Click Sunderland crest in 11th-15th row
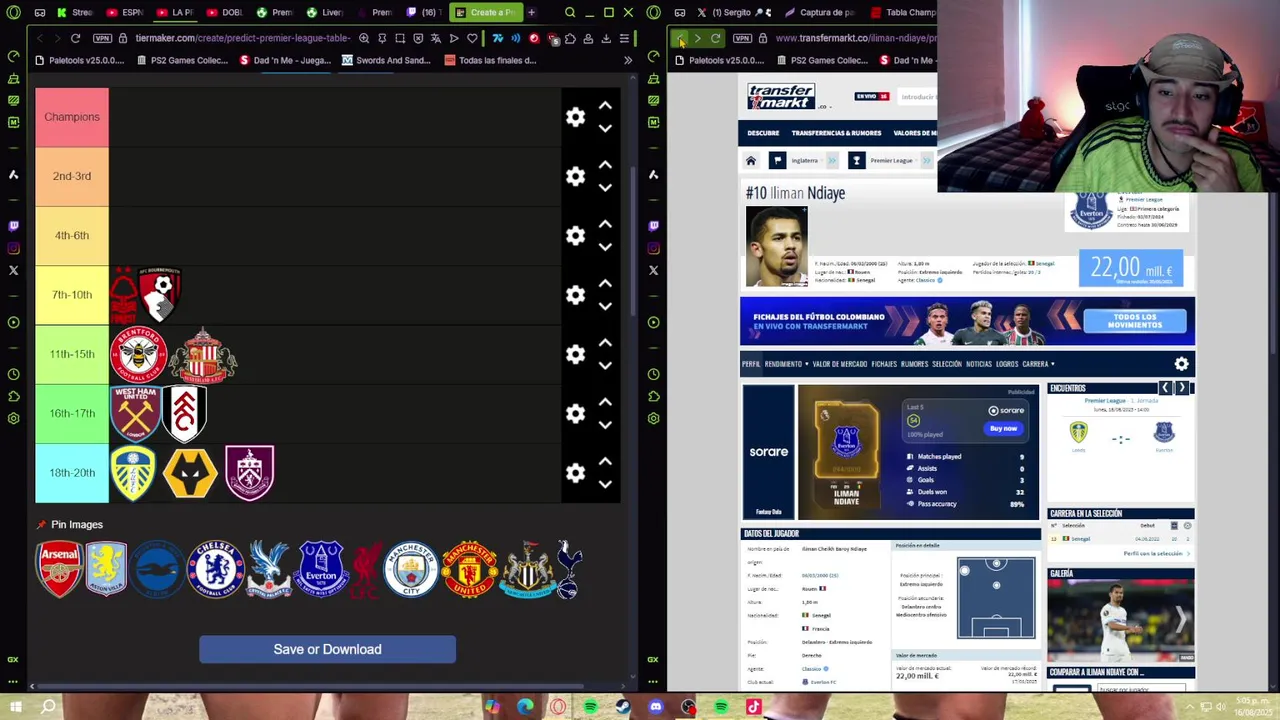This screenshot has height=720, width=1280. tap(203, 356)
